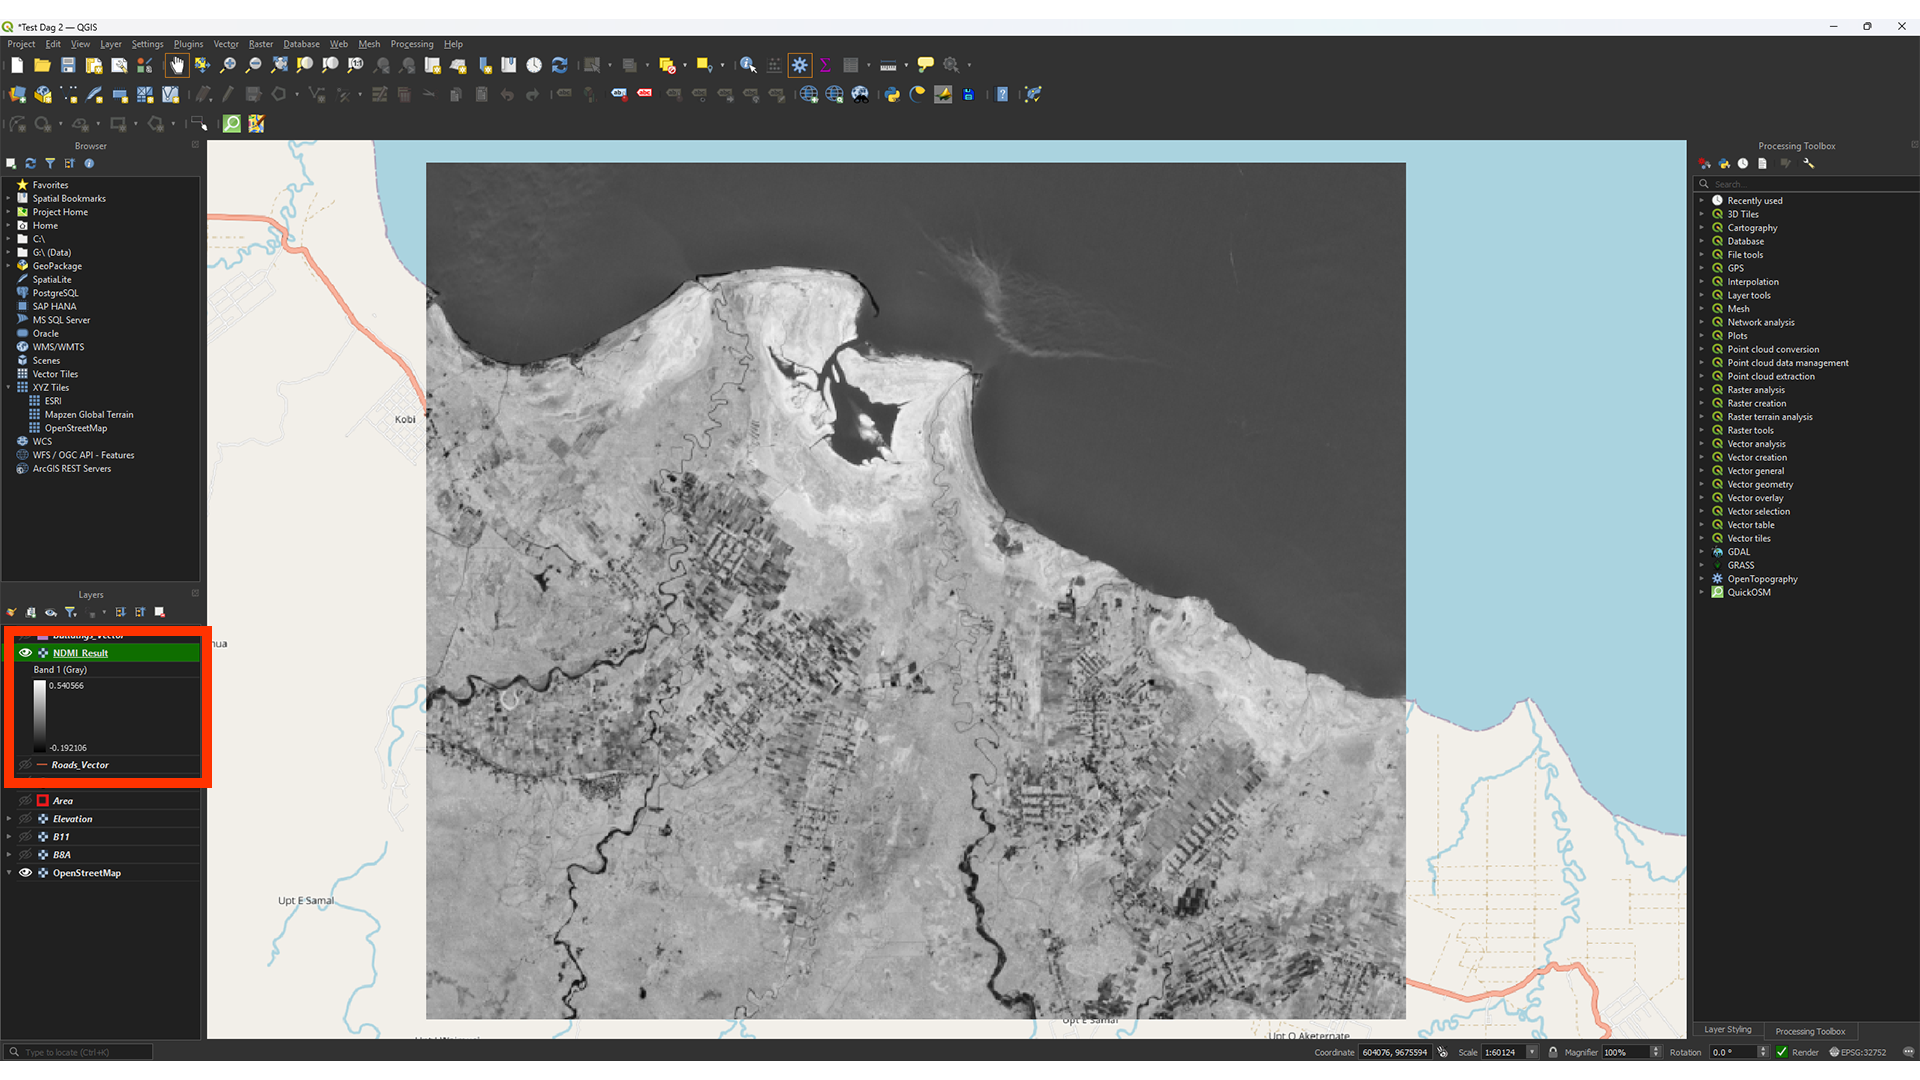
Task: Click the Refresh map icon
Action: [x=560, y=65]
